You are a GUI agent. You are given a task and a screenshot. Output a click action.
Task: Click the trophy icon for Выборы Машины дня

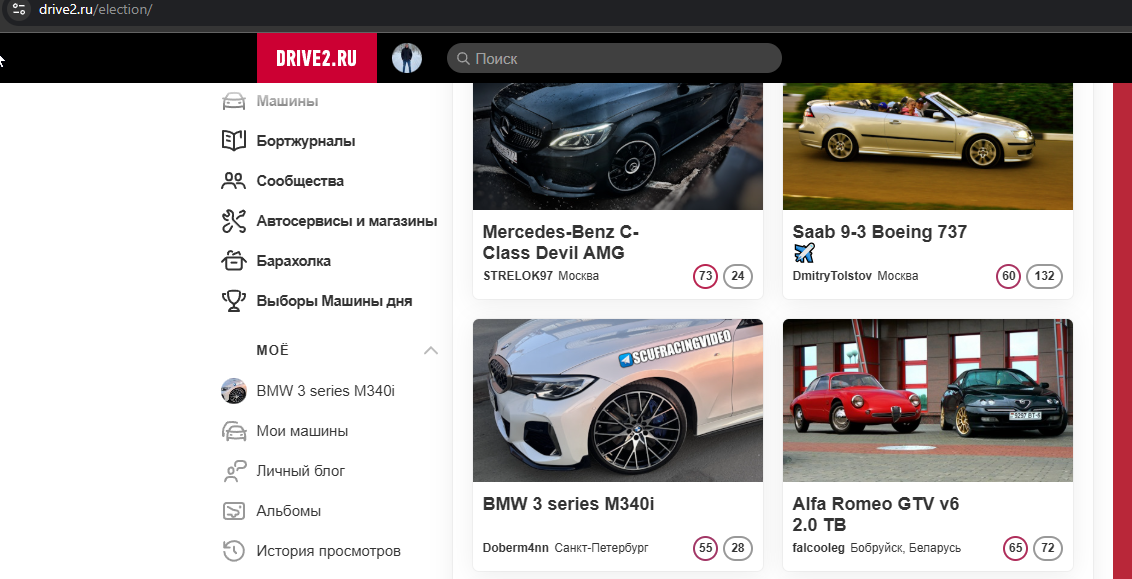click(x=233, y=301)
